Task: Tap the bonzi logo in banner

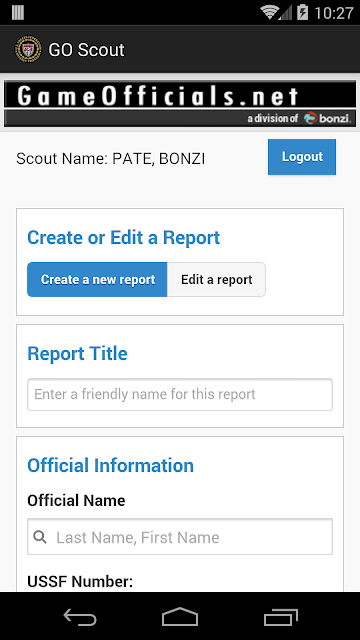Action: point(327,118)
